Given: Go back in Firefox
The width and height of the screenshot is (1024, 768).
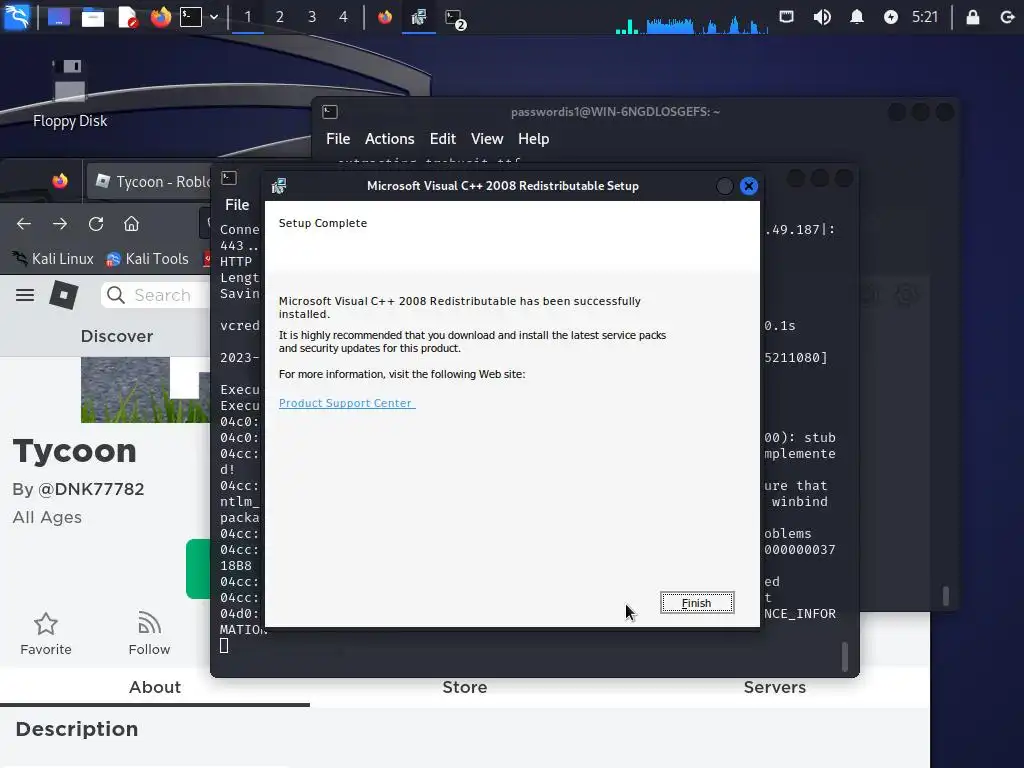Looking at the screenshot, I should 24,224.
